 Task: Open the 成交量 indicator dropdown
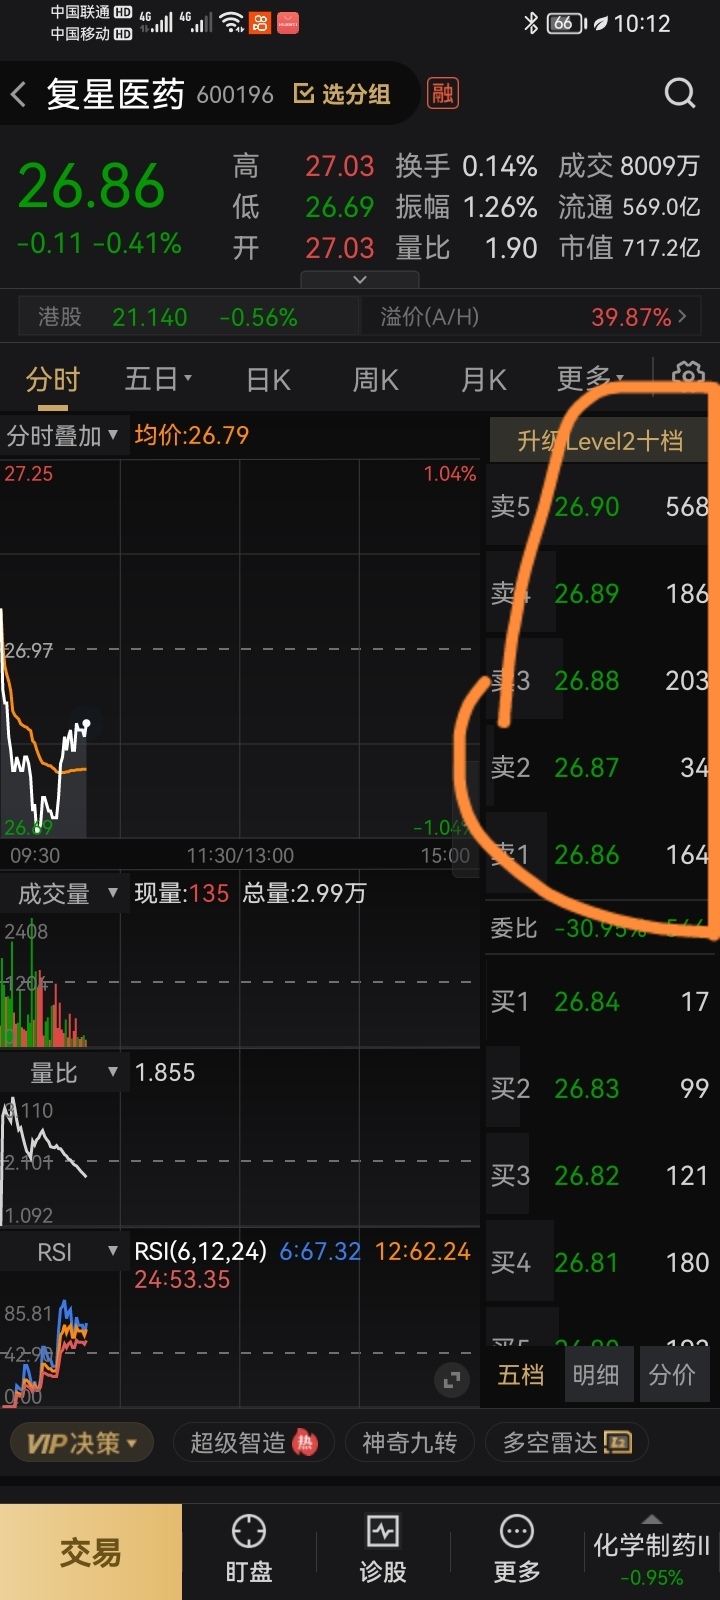click(64, 893)
